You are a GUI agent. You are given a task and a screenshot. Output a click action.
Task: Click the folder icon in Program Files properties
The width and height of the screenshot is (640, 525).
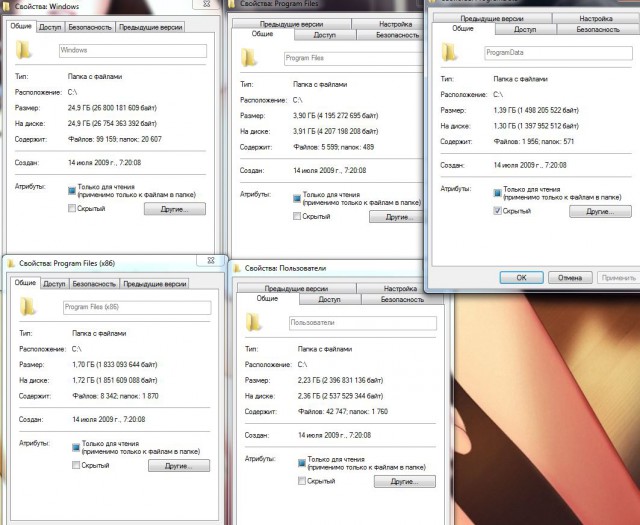click(x=249, y=58)
